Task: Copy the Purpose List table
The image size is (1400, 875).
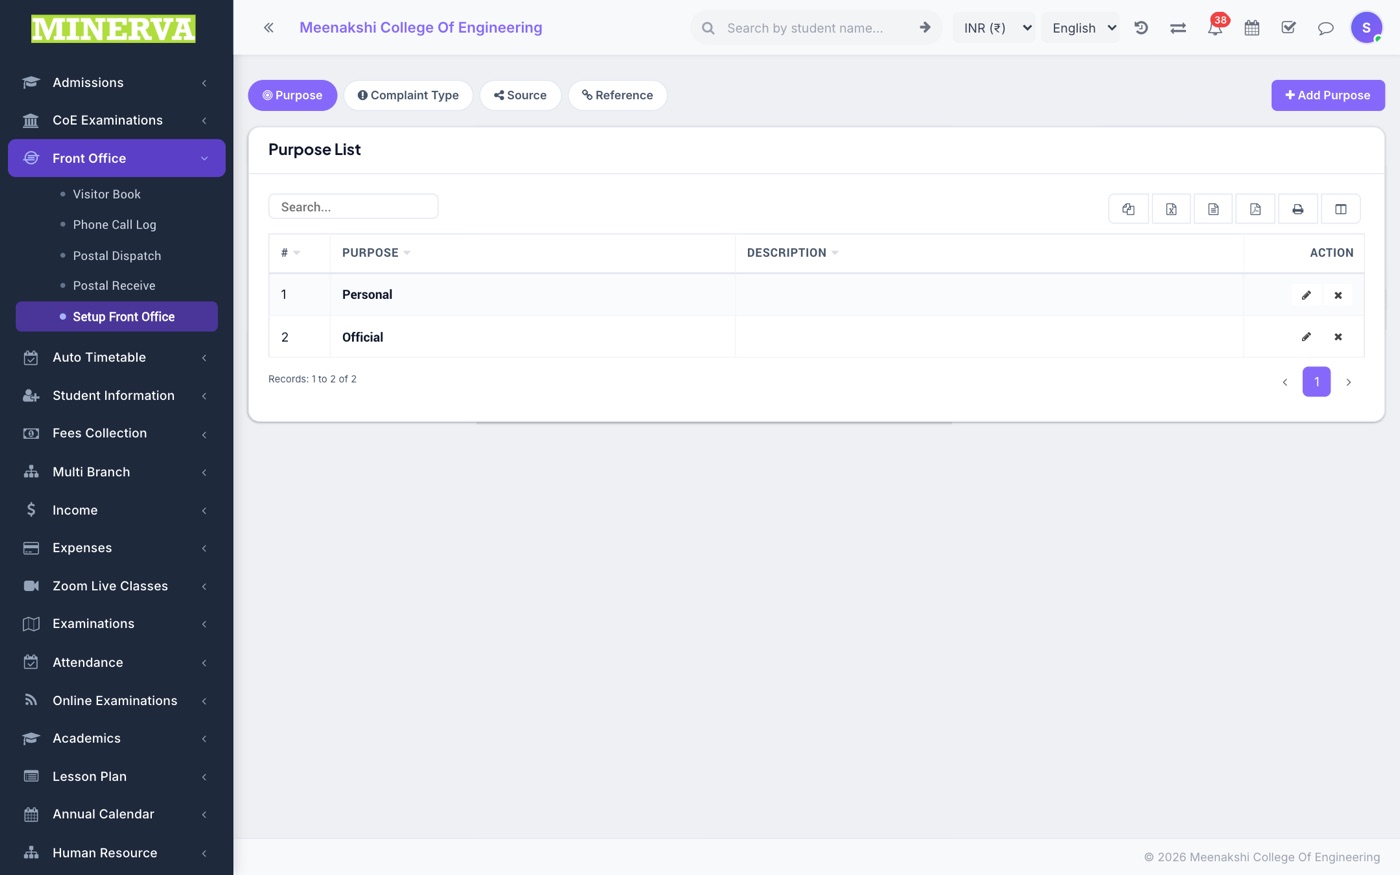Action: (1129, 209)
